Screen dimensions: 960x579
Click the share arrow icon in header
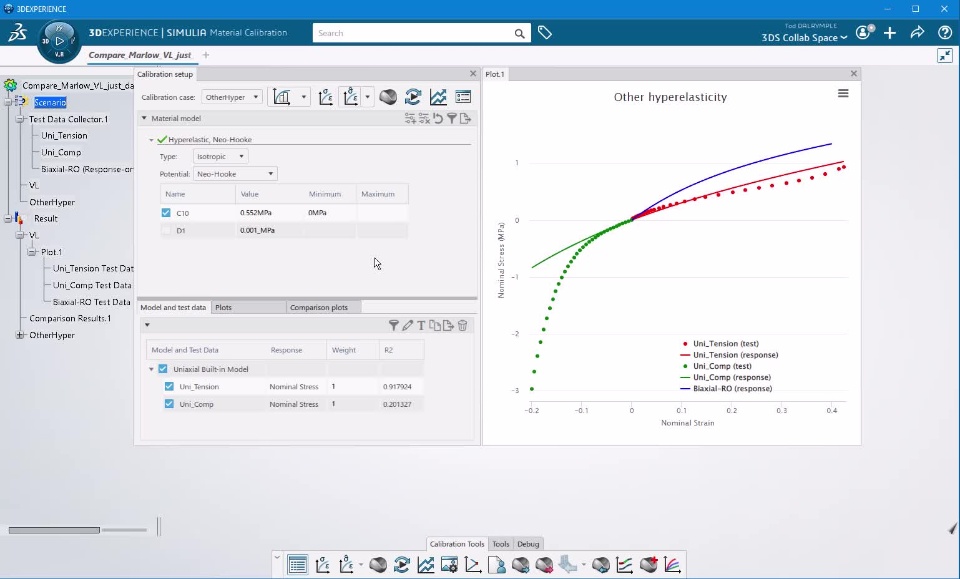coord(917,32)
